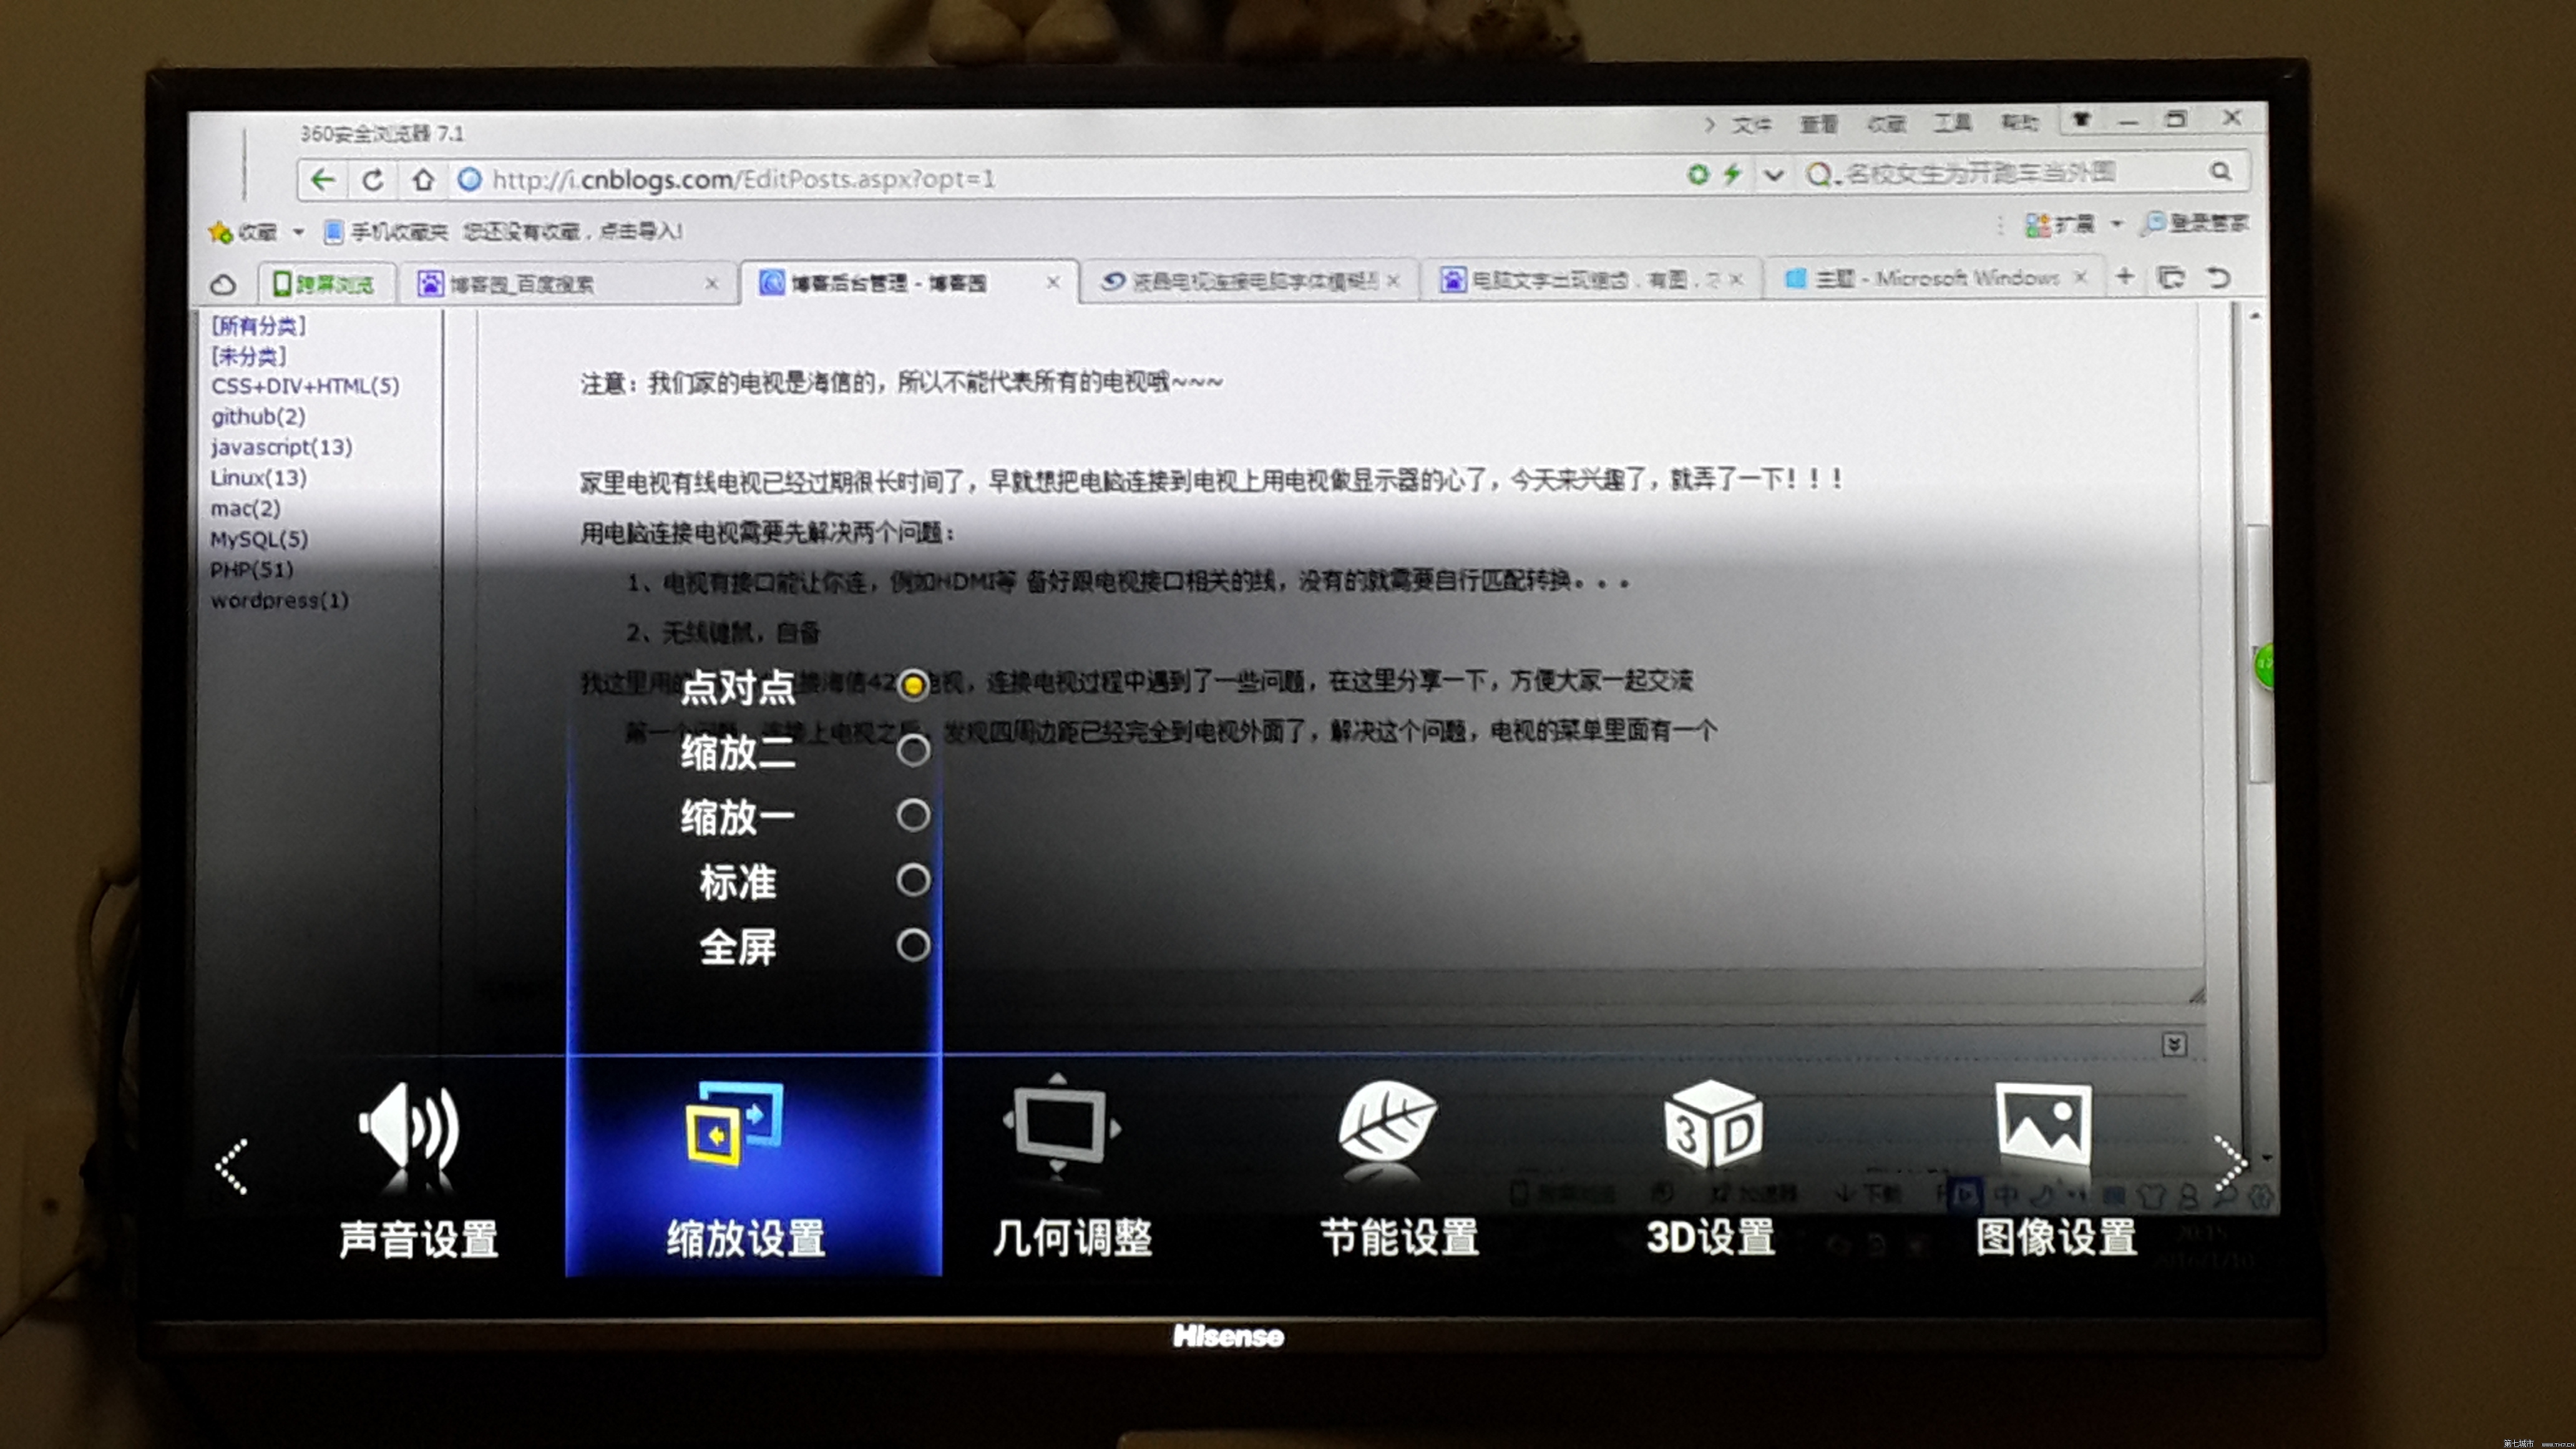Open the 3D设置 cube icon

point(1712,1125)
